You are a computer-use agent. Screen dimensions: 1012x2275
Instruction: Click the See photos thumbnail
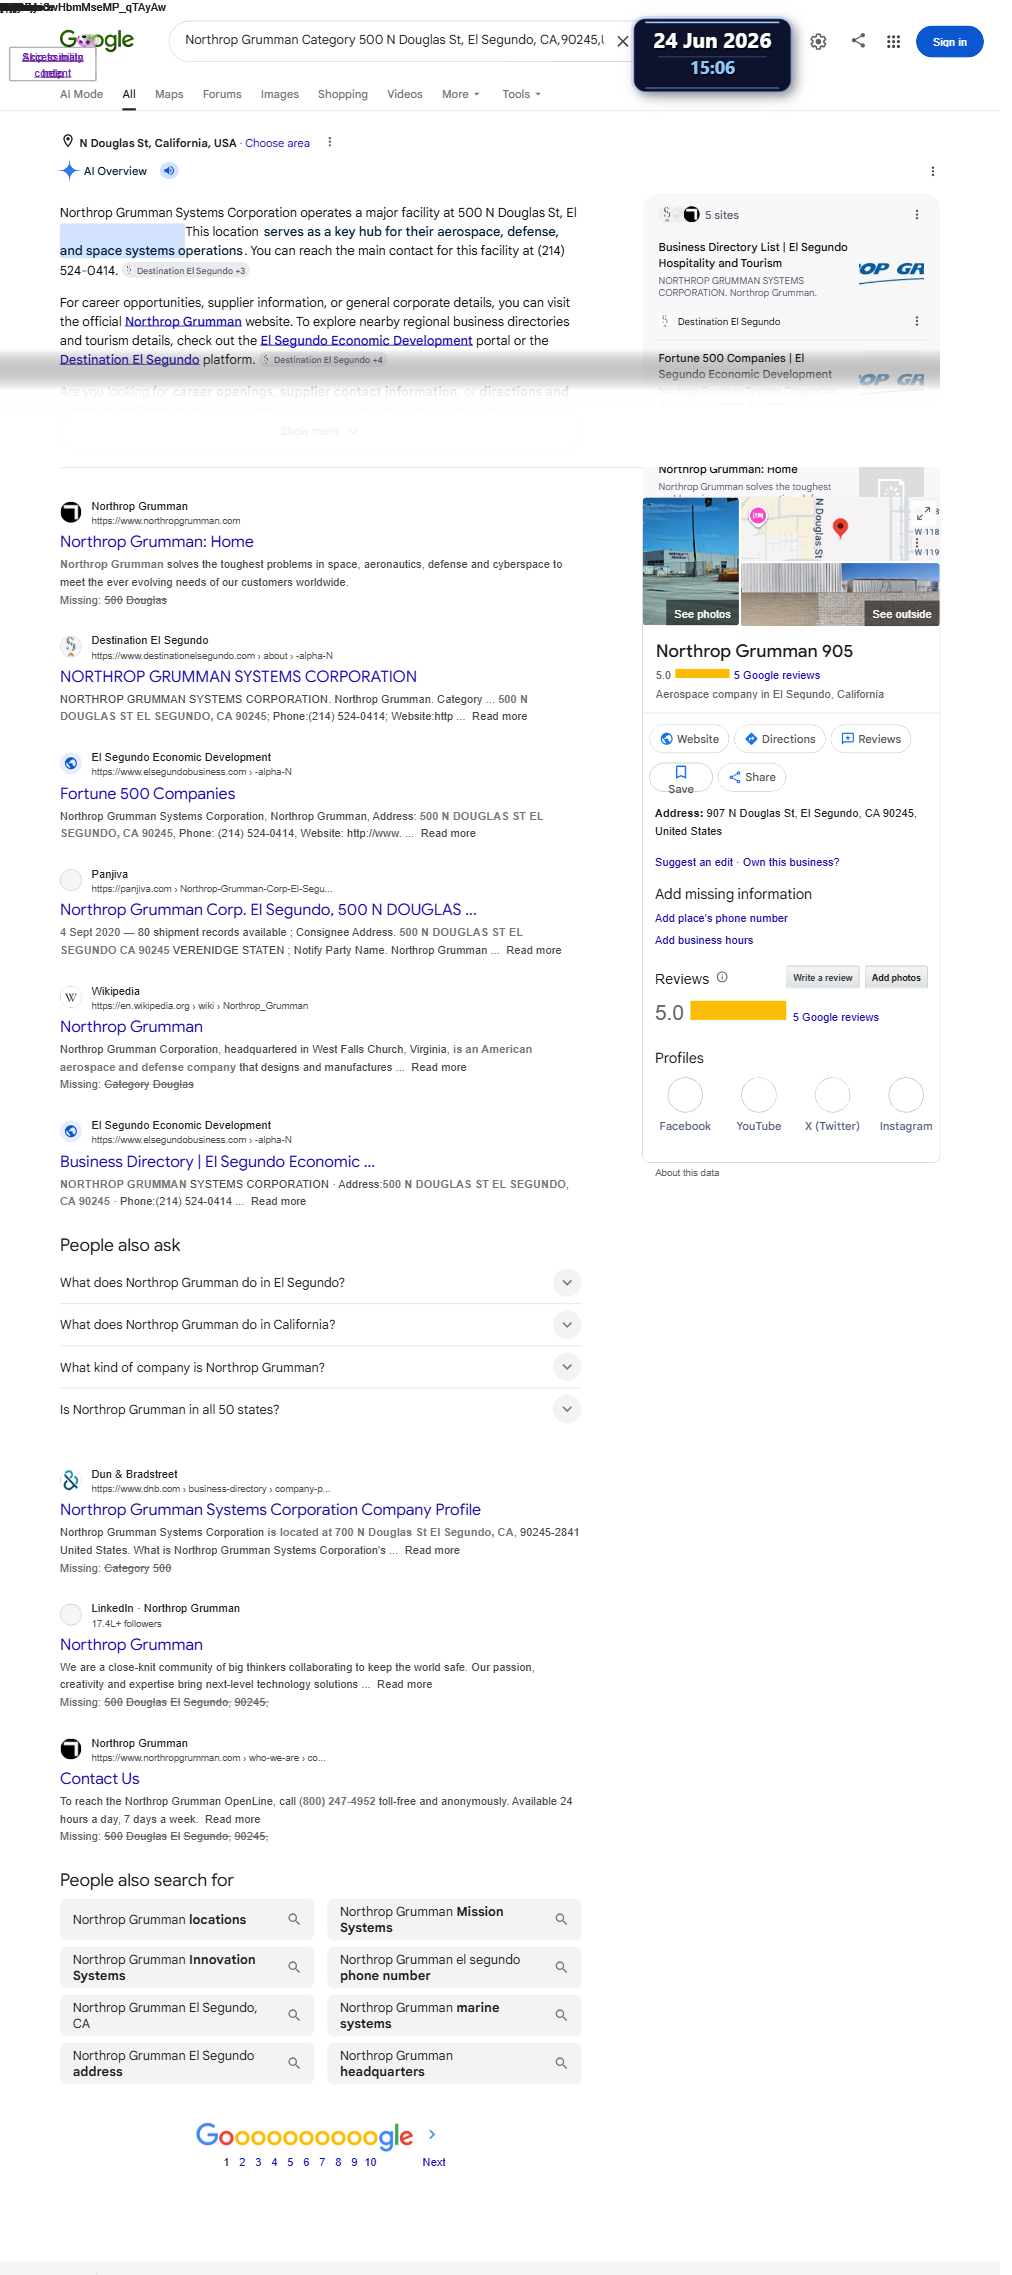[691, 562]
